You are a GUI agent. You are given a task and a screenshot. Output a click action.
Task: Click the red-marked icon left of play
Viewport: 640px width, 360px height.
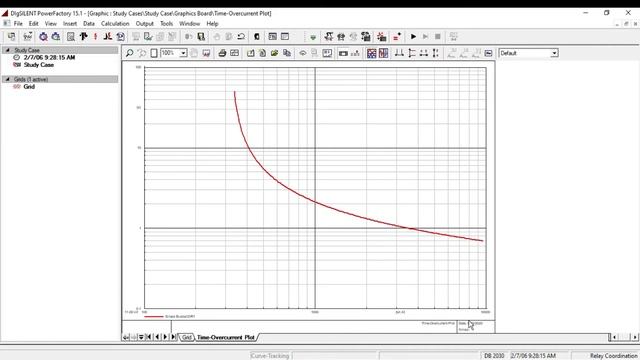(x=397, y=37)
